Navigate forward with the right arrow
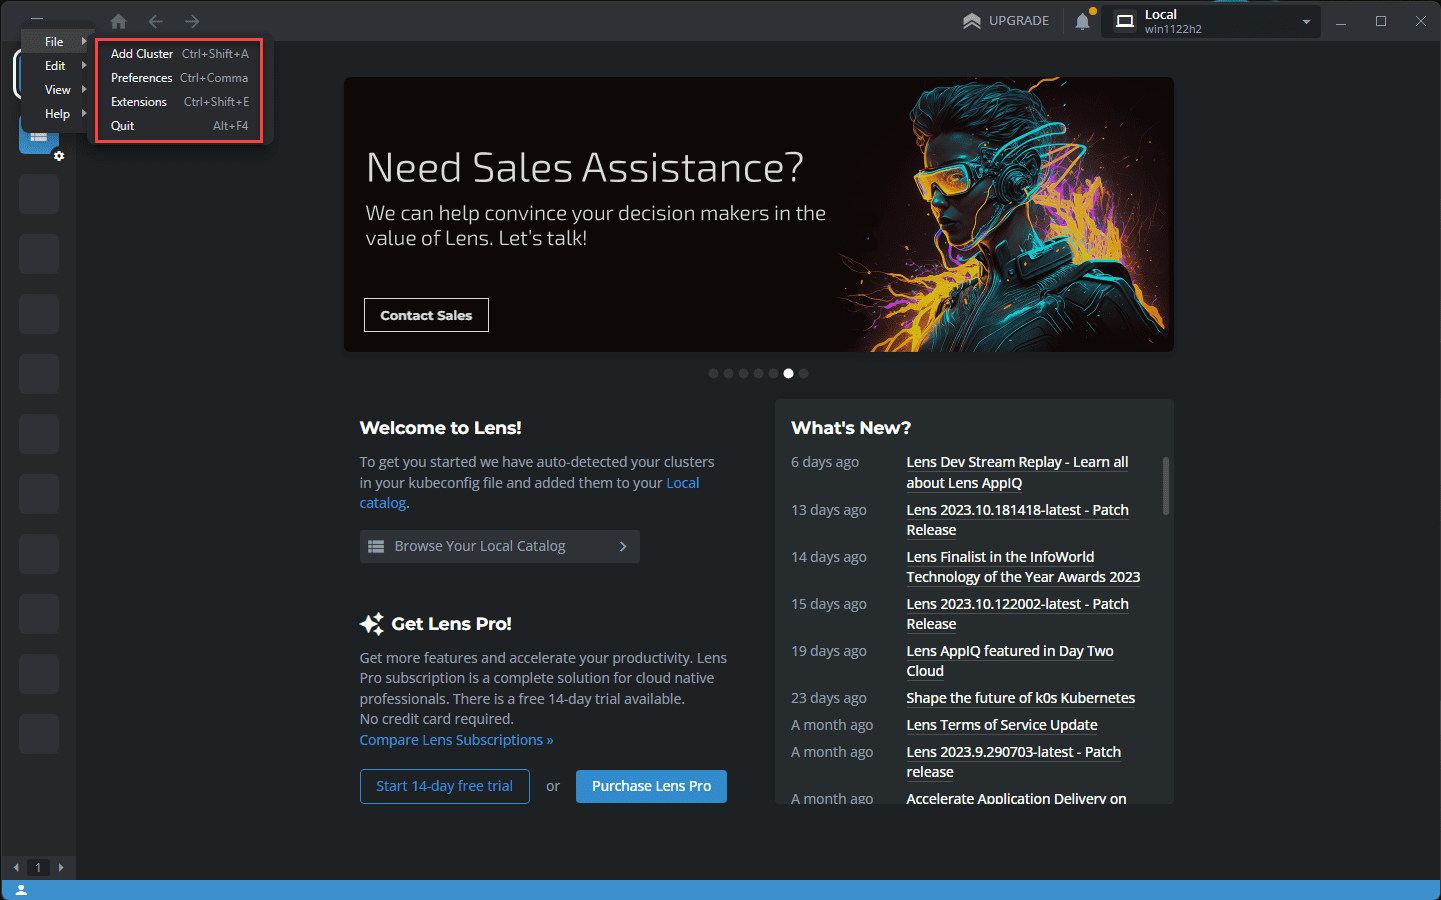Screen dimensions: 1441x900 (192, 21)
